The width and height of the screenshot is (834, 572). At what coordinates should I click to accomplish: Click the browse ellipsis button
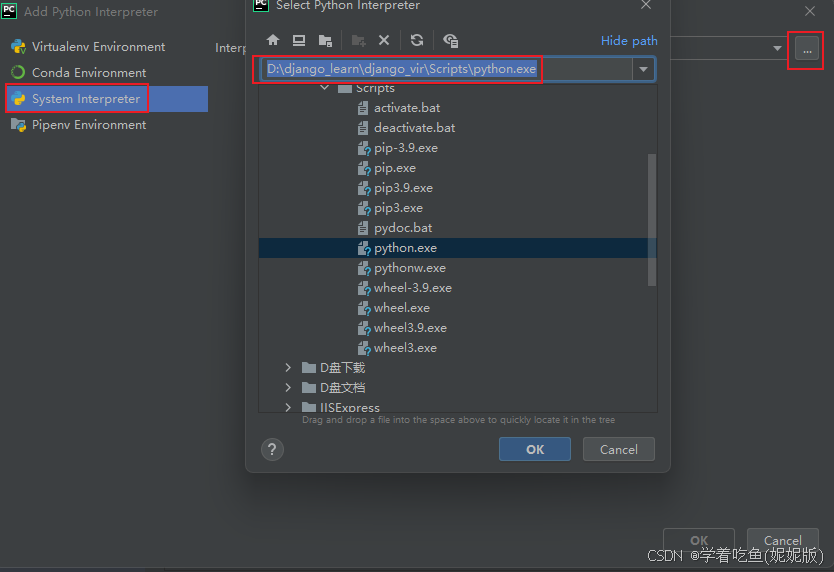click(x=807, y=50)
